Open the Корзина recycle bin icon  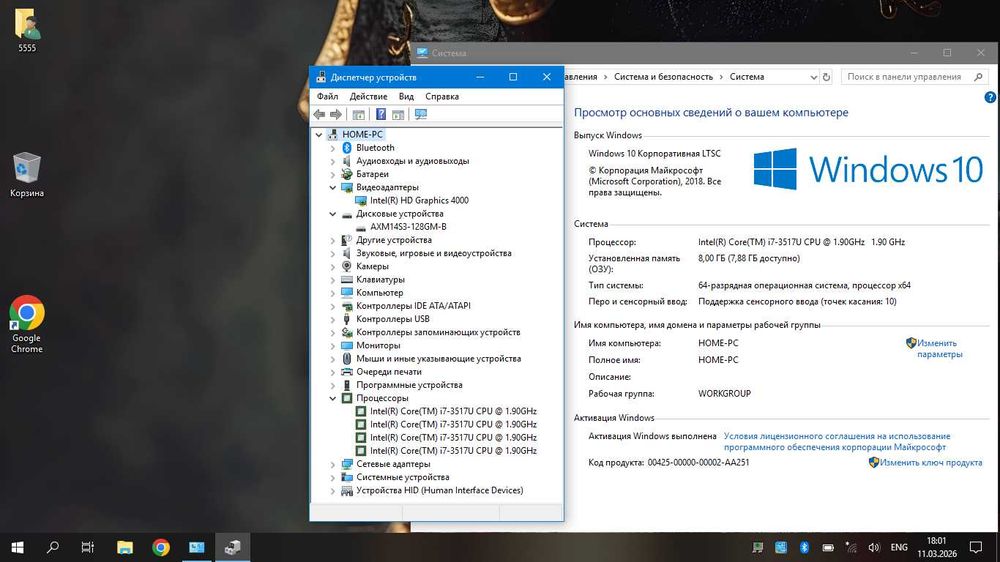pyautogui.click(x=27, y=174)
